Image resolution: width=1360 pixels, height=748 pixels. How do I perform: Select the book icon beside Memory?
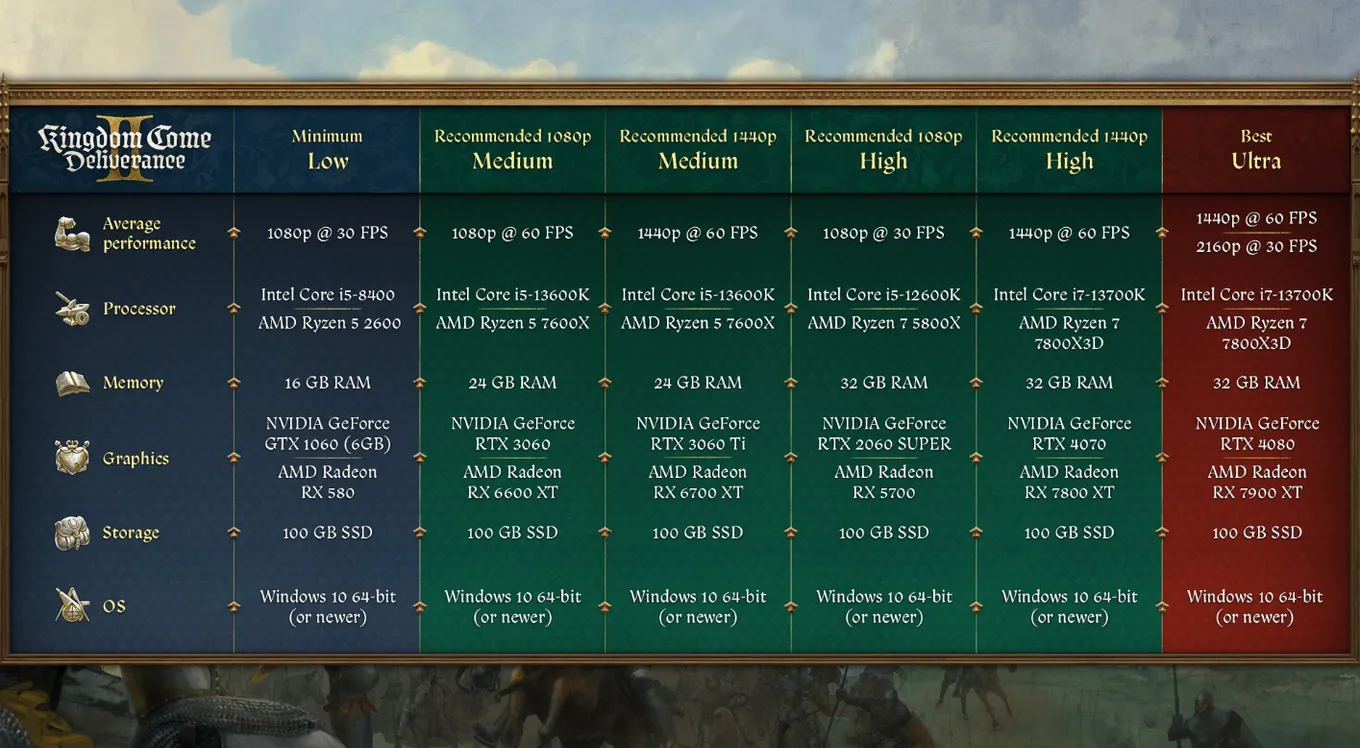[x=72, y=383]
